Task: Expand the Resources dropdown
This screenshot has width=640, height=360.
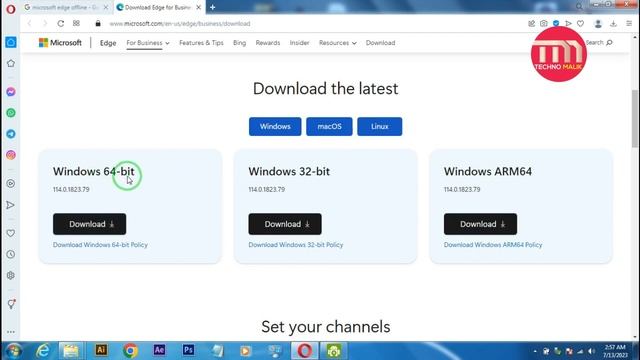Action: tap(338, 43)
